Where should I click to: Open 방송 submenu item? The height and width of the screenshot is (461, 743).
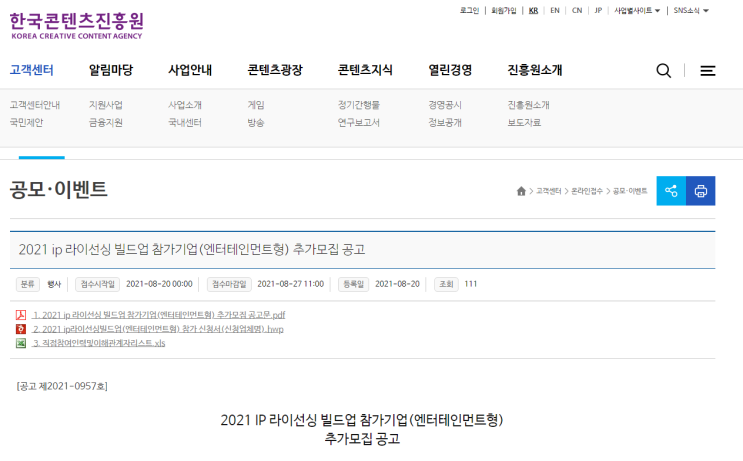(256, 122)
